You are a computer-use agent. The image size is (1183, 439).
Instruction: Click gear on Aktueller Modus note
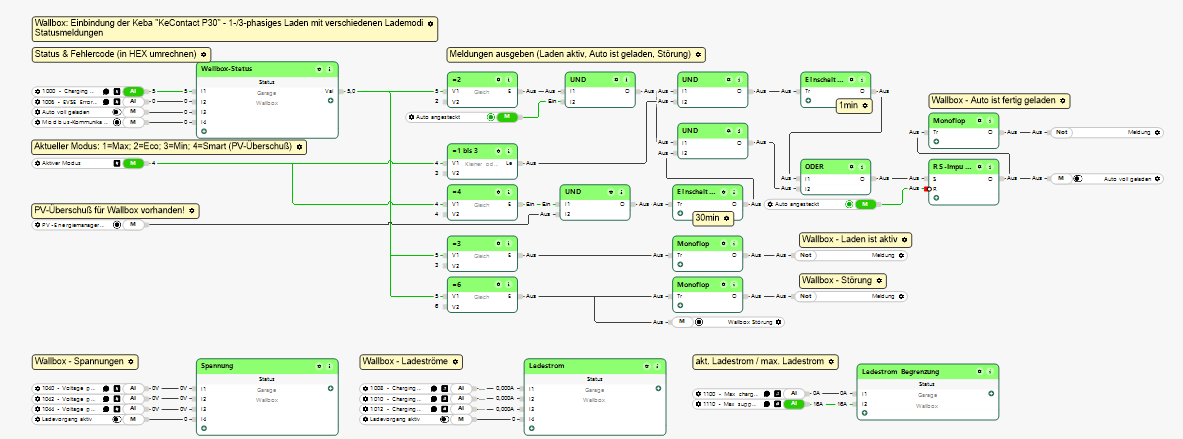[299, 146]
